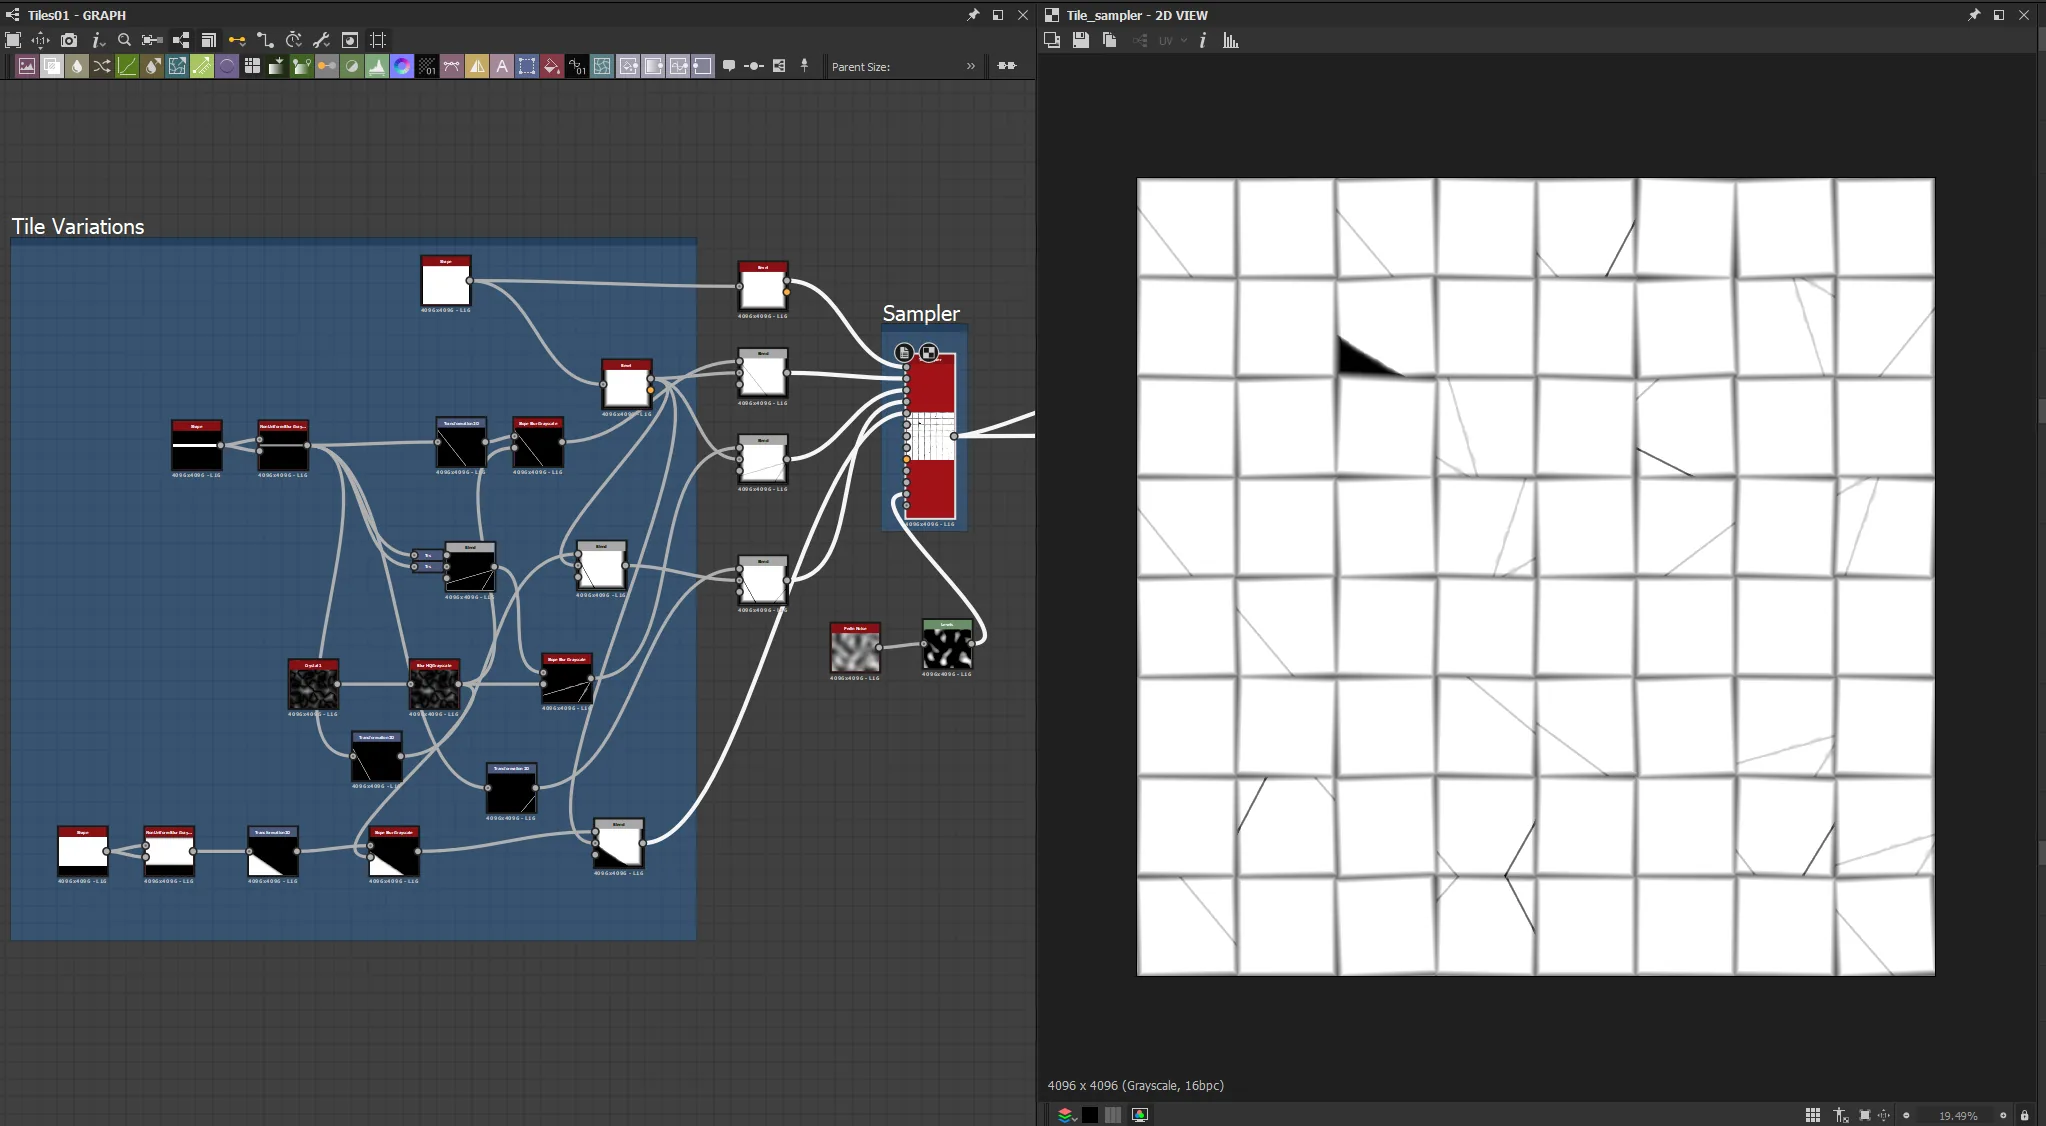Expand the Parent Size overflow chevron

click(x=970, y=66)
